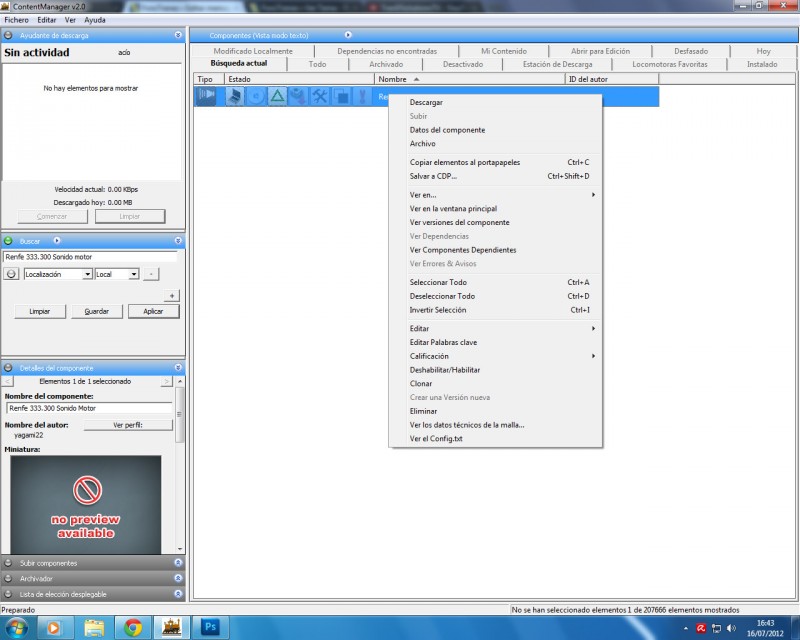Viewport: 800px width, 640px height.
Task: Click the download arrow status icon in the row
Action: pyautogui.click(x=299, y=96)
